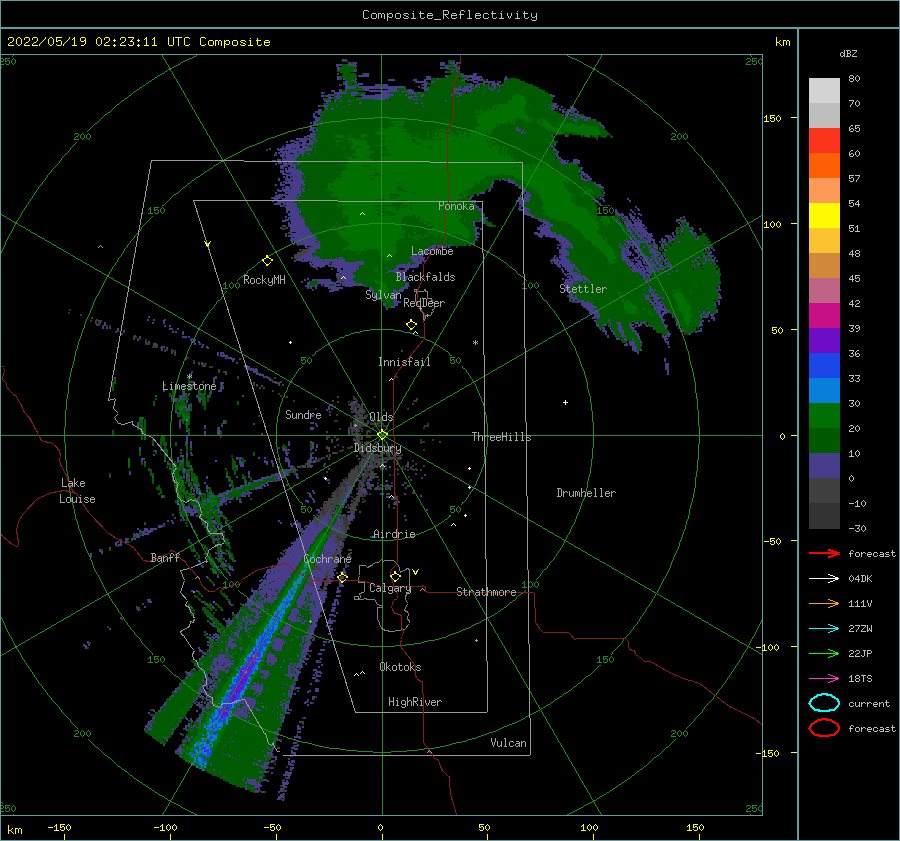Click the yellow diamond marker above RockyMH
The width and height of the screenshot is (900, 841).
[x=267, y=261]
